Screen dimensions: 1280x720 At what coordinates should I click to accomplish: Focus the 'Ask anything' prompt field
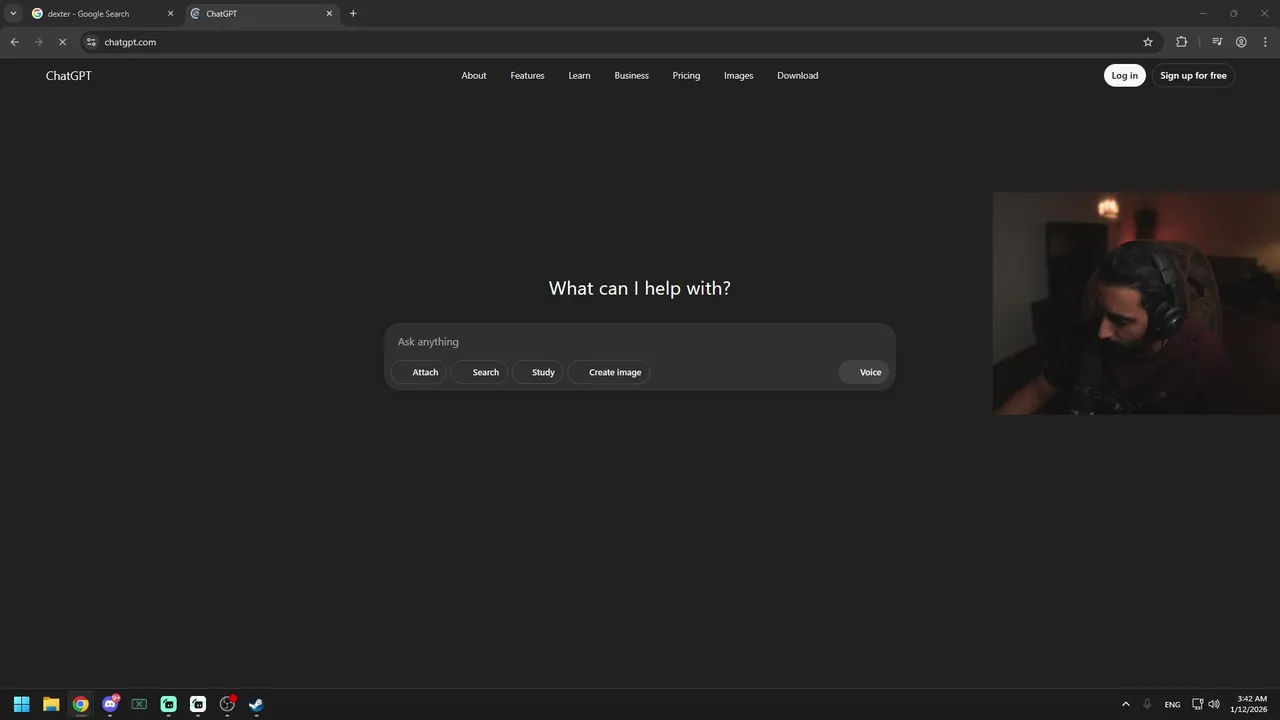(x=640, y=342)
